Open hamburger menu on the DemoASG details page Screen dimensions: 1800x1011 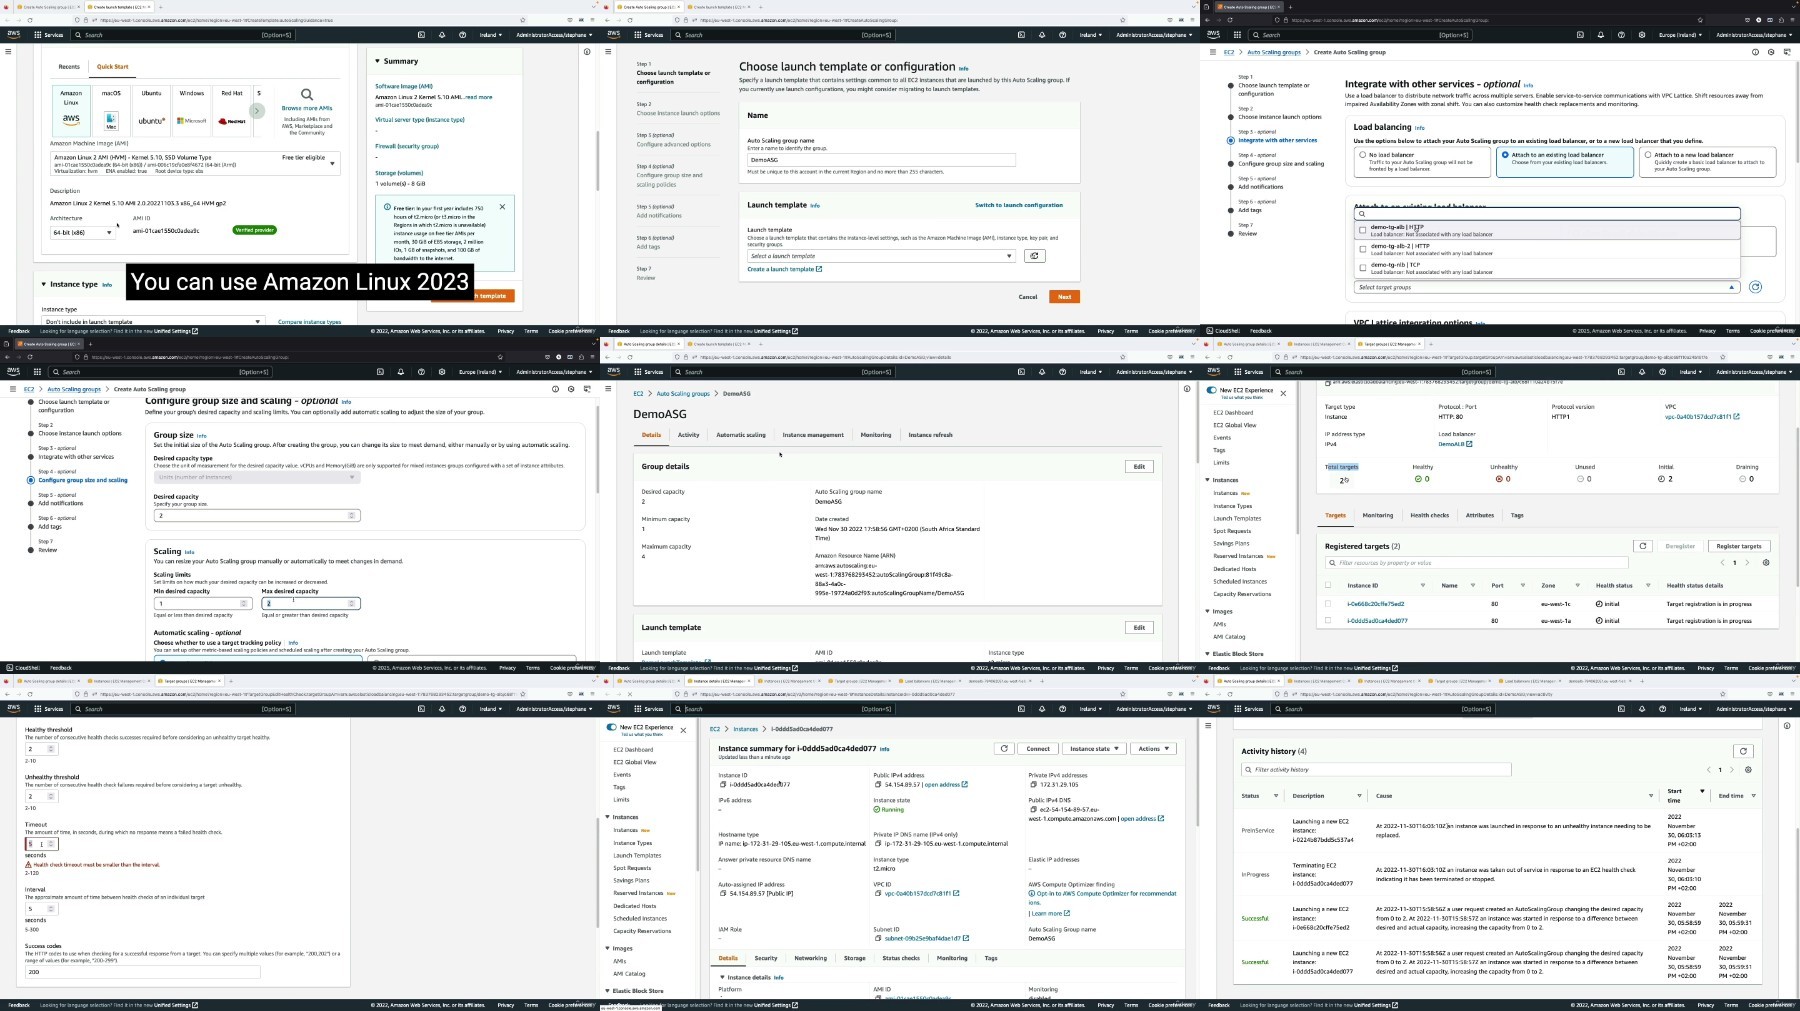tap(608, 389)
